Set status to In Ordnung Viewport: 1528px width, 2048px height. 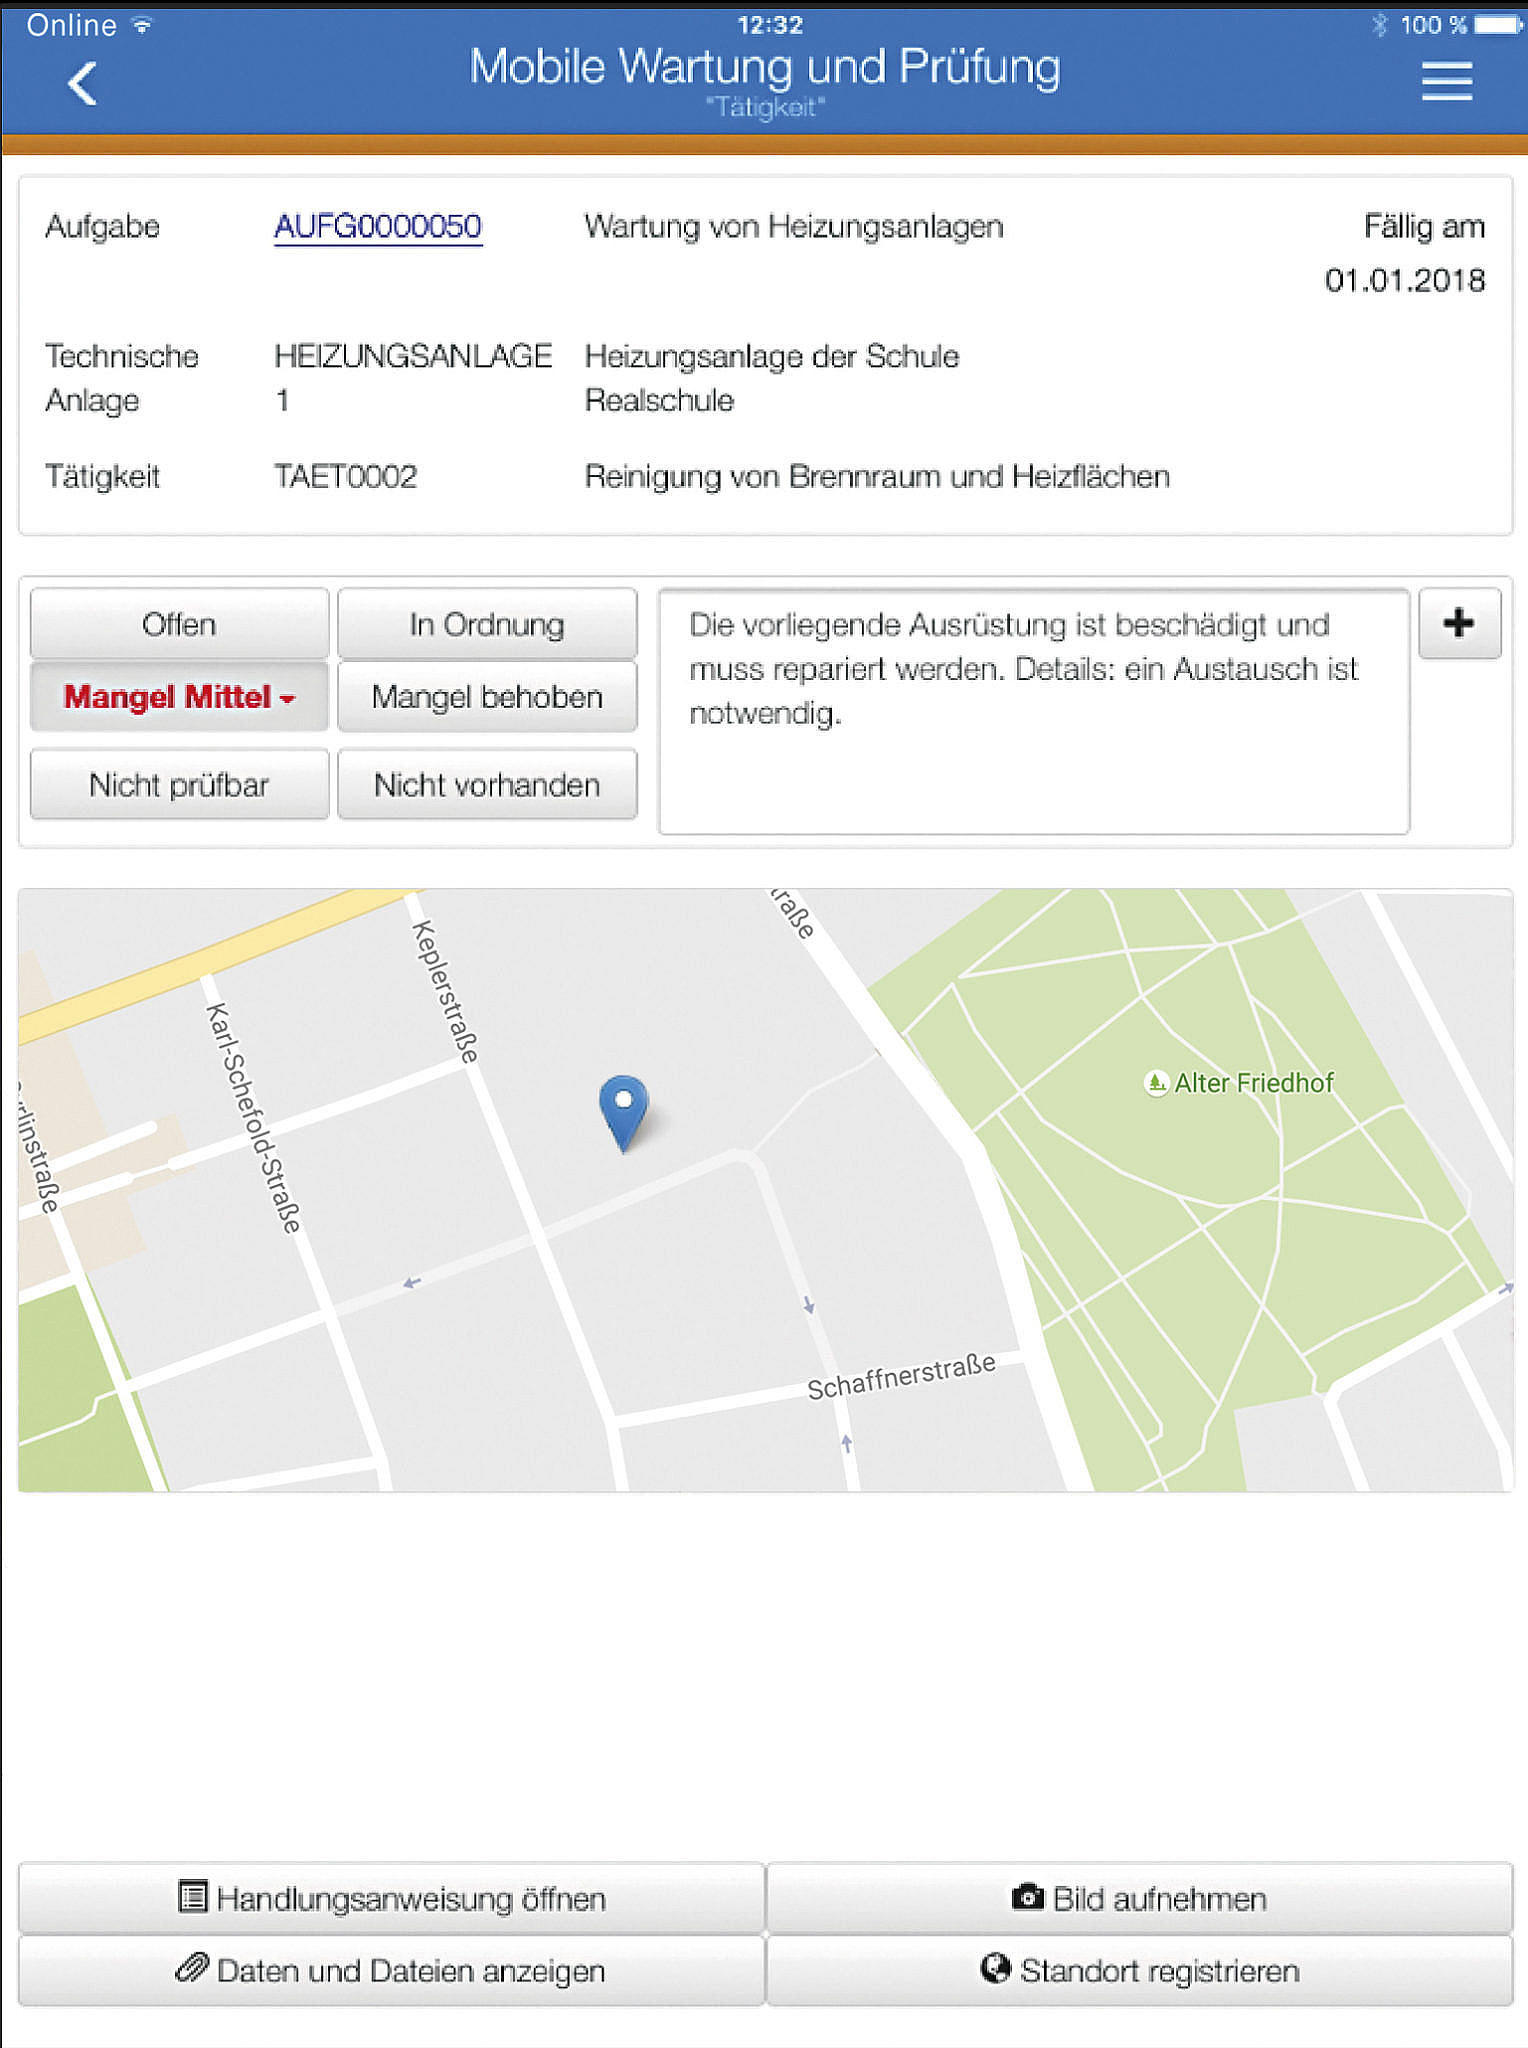coord(487,624)
